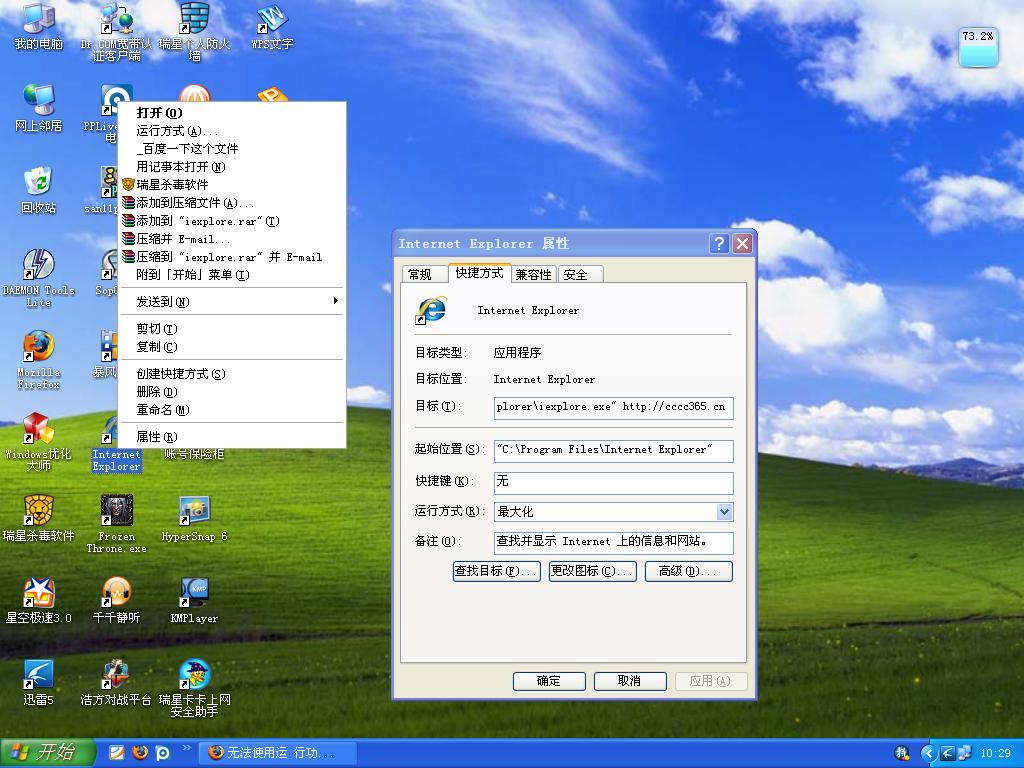
Task: Select the 千千静听 desktop icon
Action: [x=116, y=601]
